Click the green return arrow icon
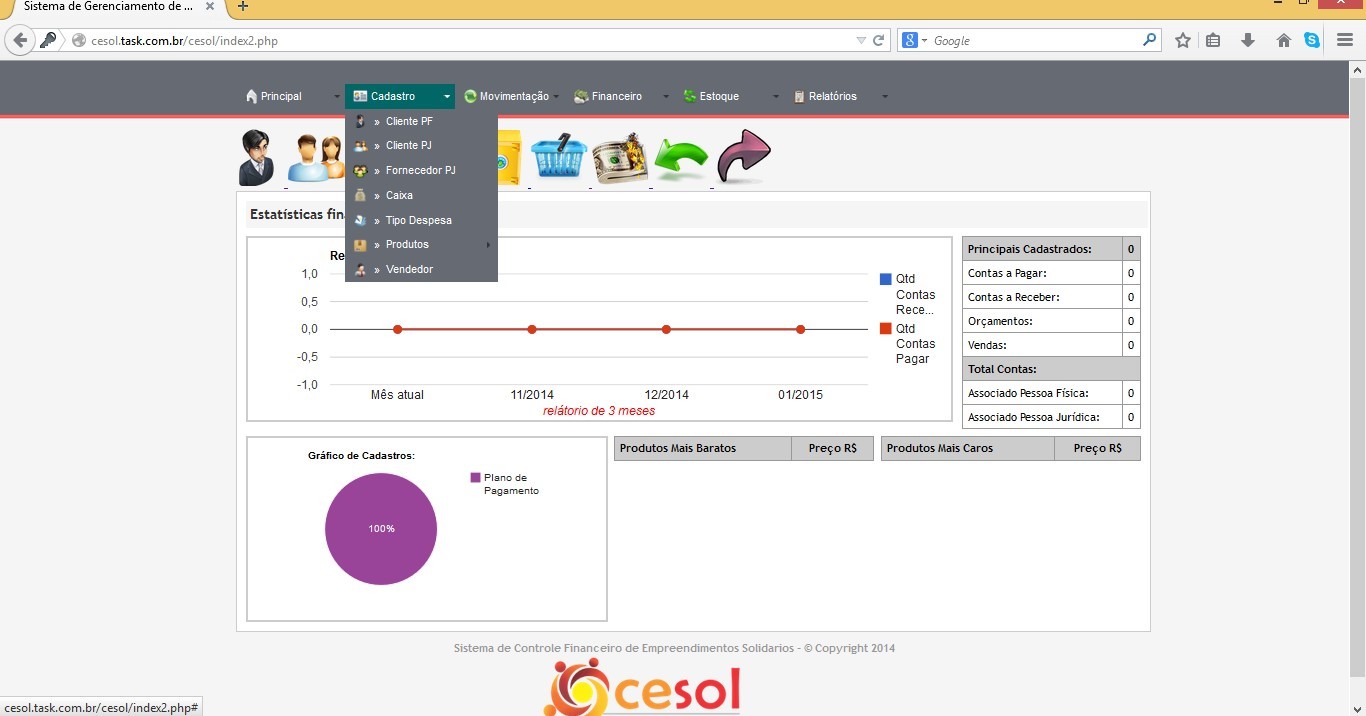This screenshot has height=716, width=1366. coord(681,158)
